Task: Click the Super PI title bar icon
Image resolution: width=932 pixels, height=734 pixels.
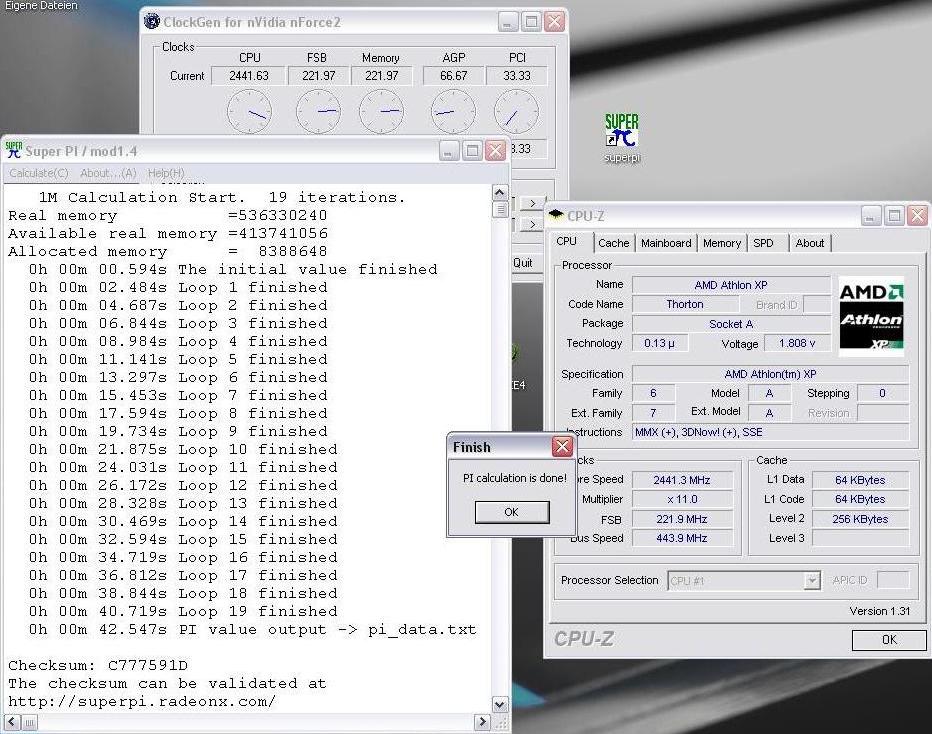Action: point(14,150)
